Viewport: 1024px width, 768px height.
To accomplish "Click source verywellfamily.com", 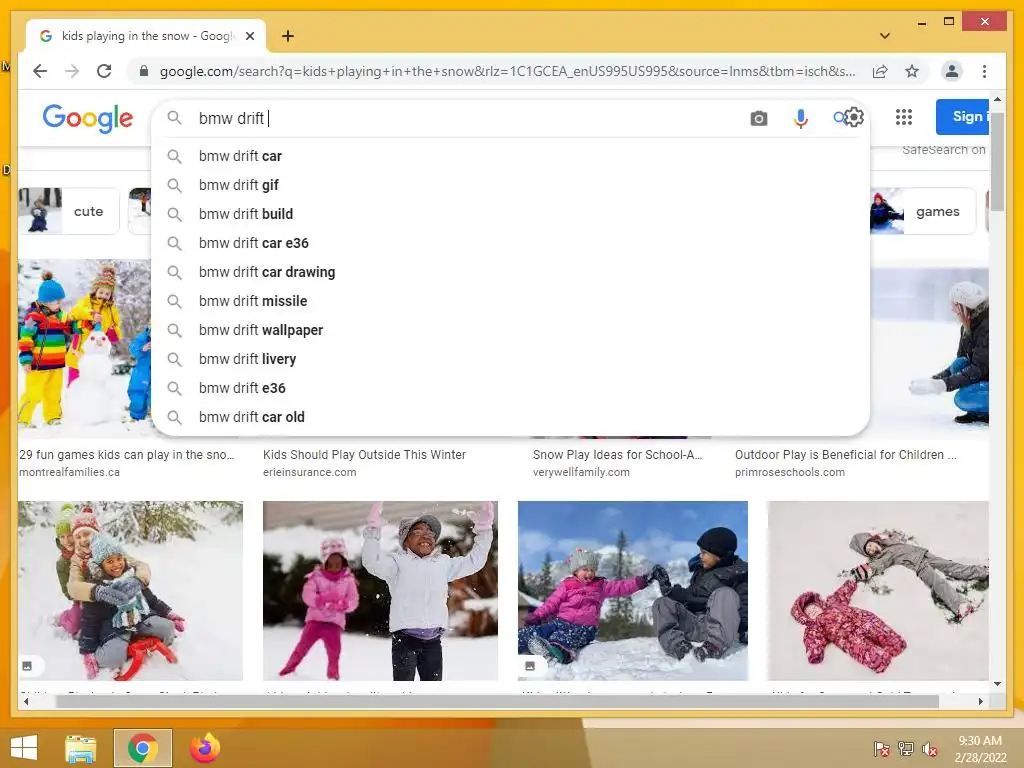I will click(581, 472).
